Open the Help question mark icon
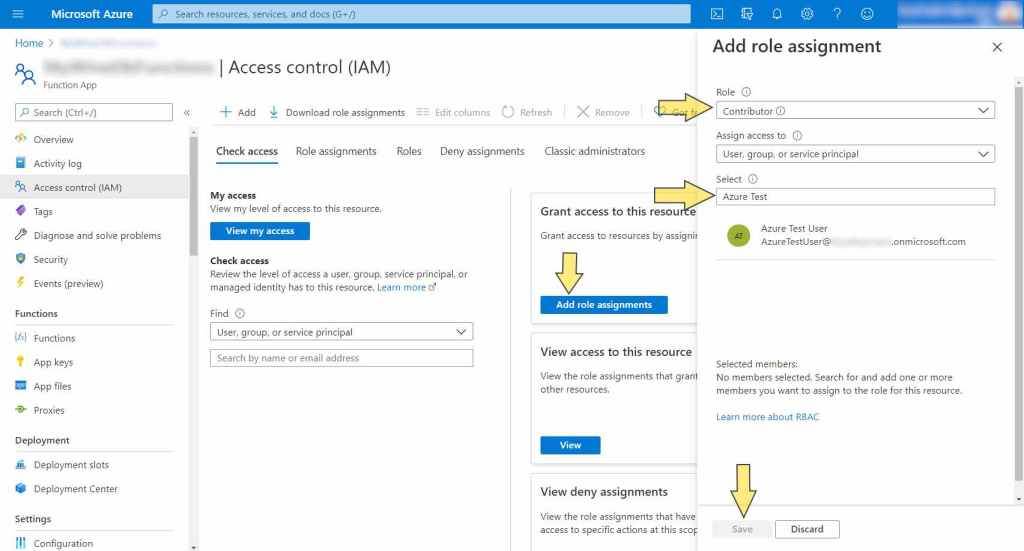This screenshot has width=1024, height=551. 837,14
